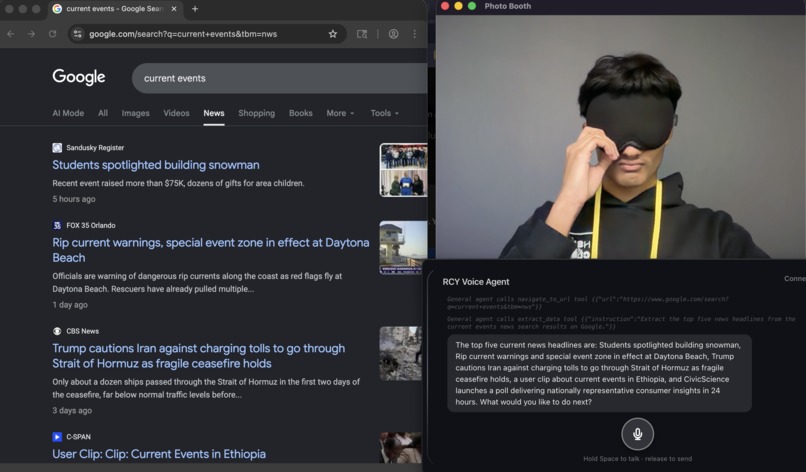Open Students spotlighted building snowman headline
The image size is (806, 472).
pos(156,165)
